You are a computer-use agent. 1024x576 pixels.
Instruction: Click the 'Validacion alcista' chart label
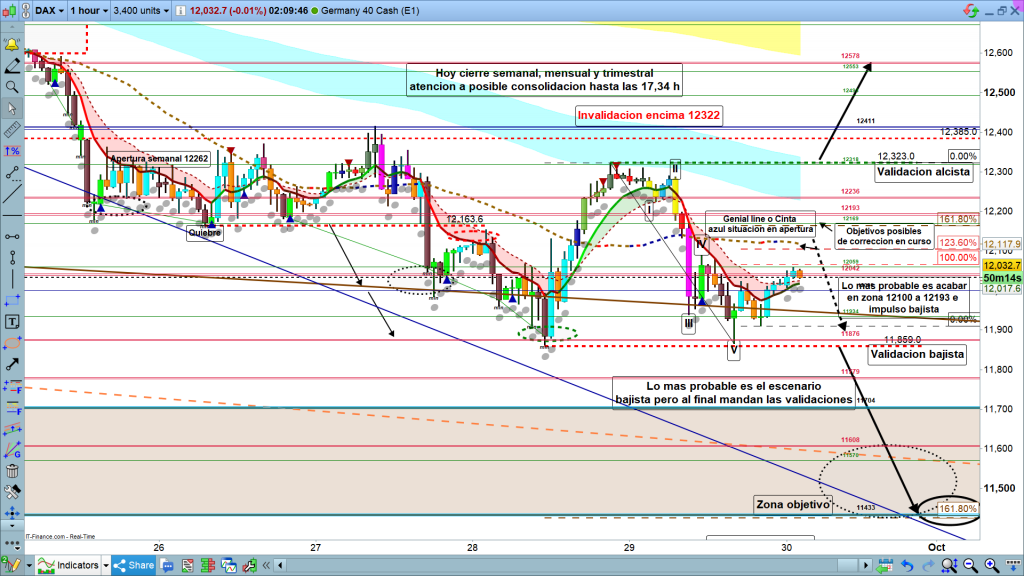click(922, 172)
